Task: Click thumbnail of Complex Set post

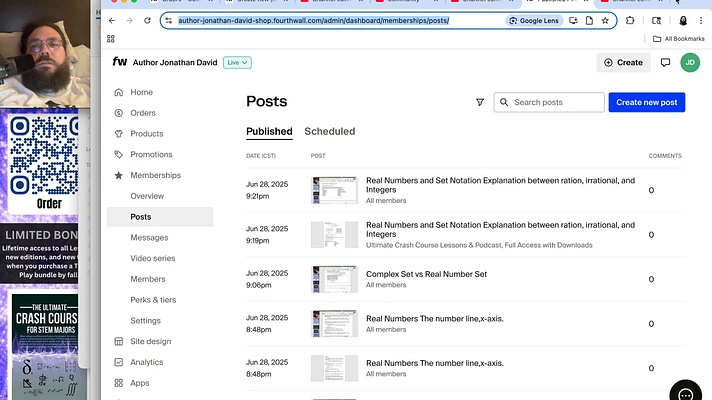Action: click(x=334, y=279)
